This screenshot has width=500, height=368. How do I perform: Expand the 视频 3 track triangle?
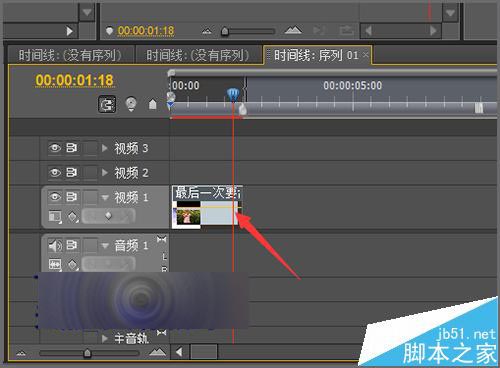click(105, 148)
